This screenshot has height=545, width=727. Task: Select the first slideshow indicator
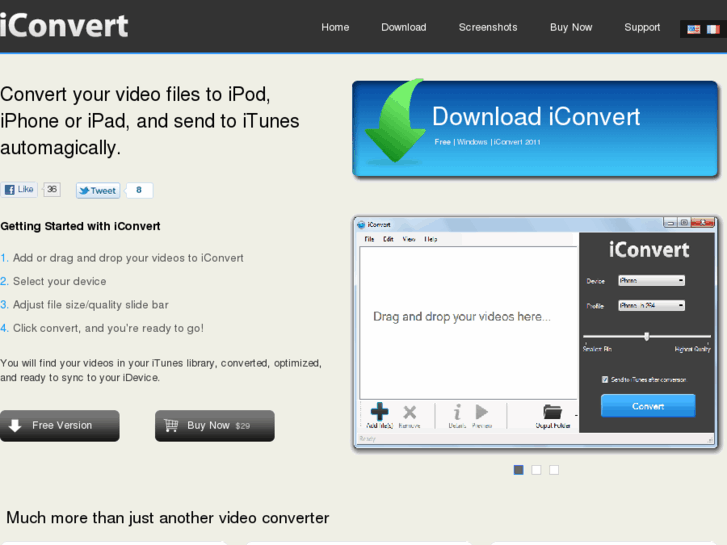519,470
